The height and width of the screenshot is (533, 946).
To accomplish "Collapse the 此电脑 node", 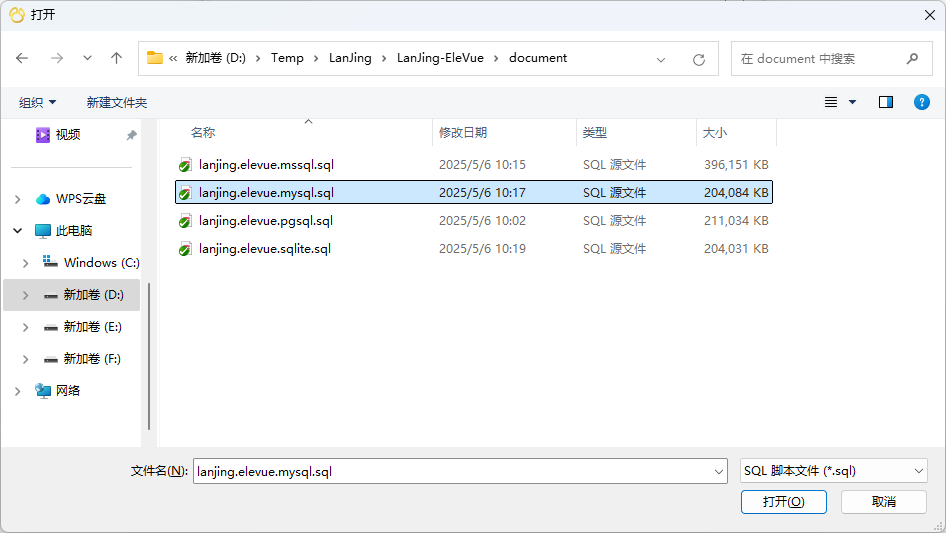I will tap(17, 231).
